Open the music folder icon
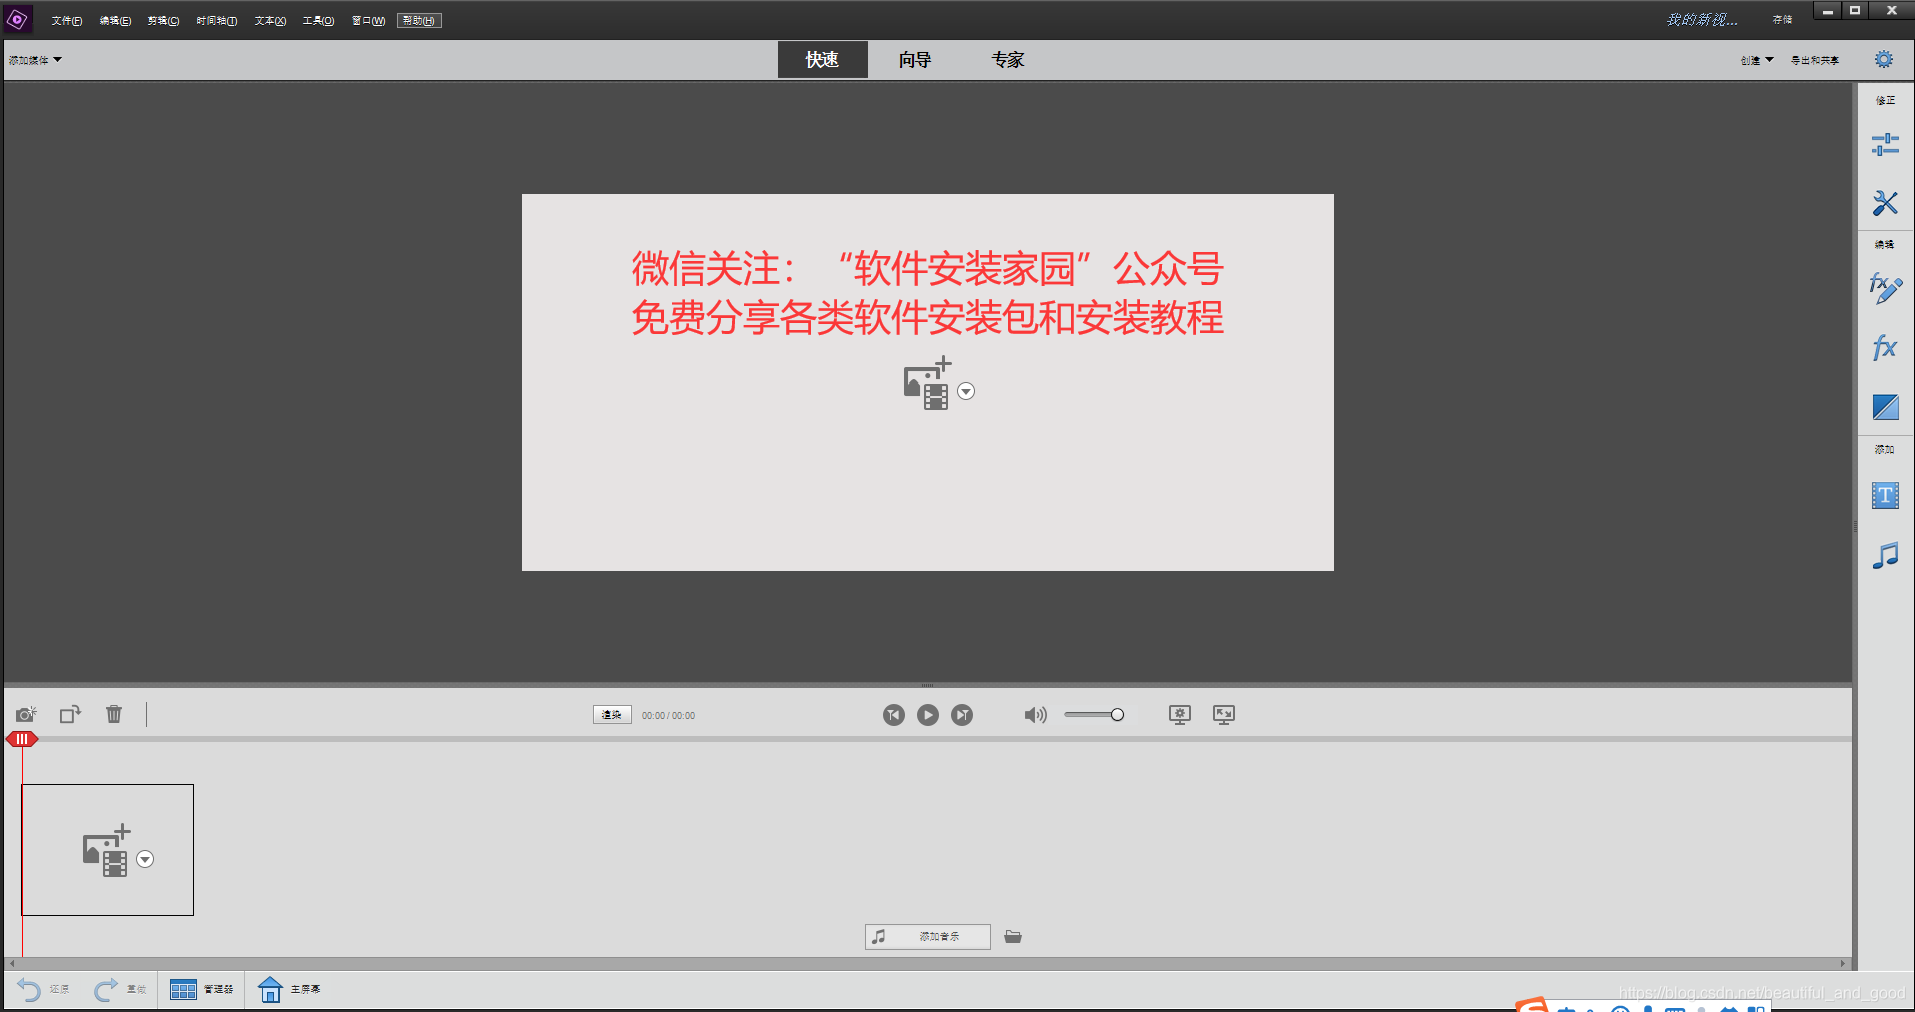This screenshot has width=1915, height=1012. coord(1013,937)
